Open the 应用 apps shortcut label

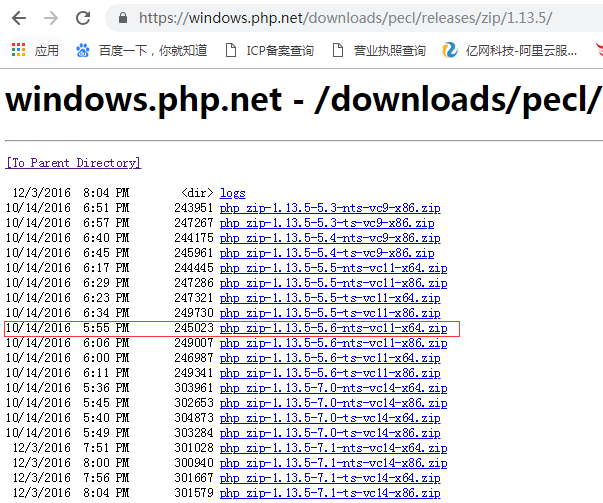click(x=47, y=50)
